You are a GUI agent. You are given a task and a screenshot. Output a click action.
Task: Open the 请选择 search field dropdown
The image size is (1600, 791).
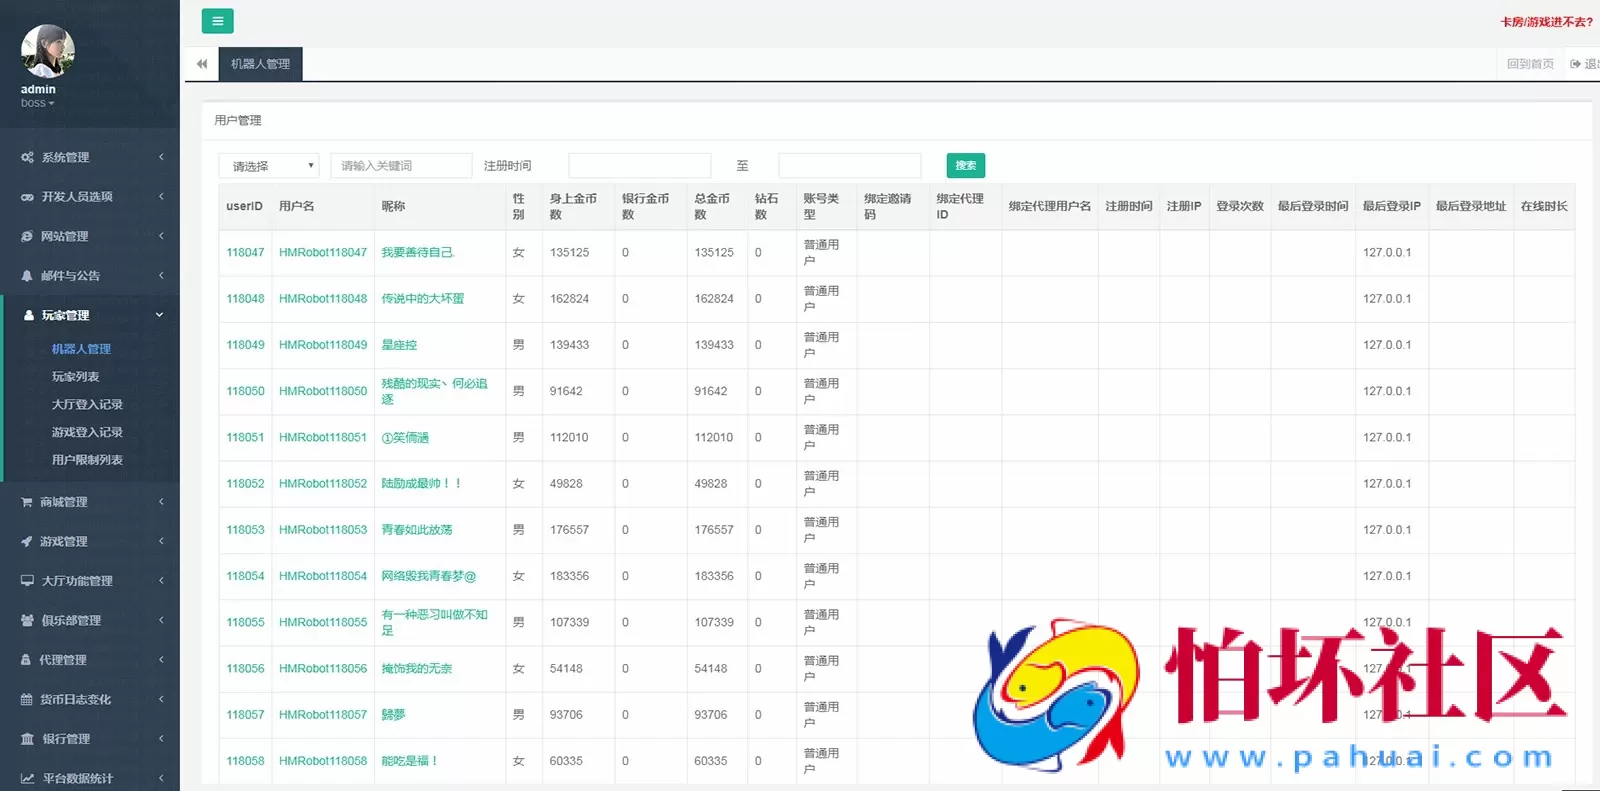(268, 166)
